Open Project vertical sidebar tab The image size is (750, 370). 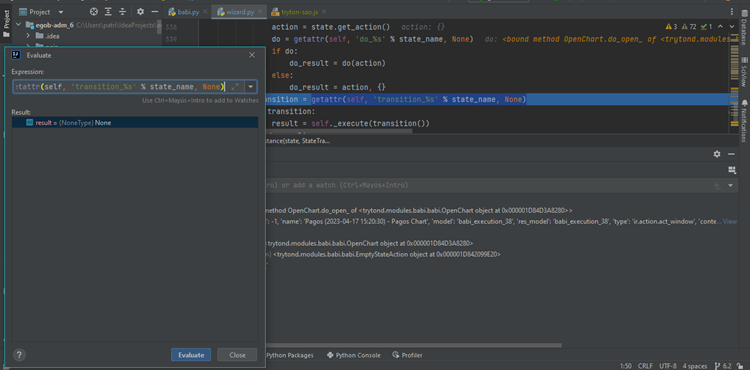[x=7, y=24]
